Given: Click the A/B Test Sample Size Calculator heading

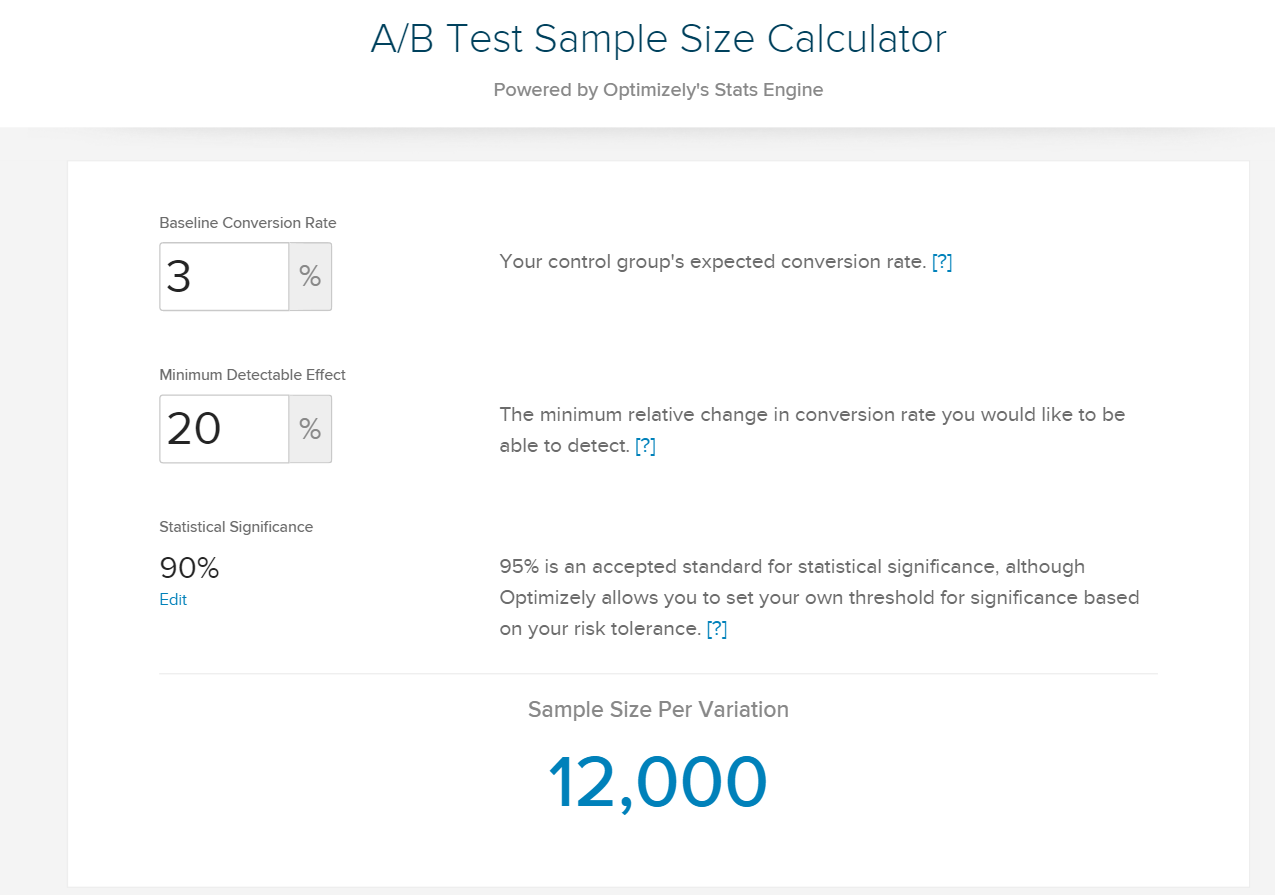Looking at the screenshot, I should [658, 39].
